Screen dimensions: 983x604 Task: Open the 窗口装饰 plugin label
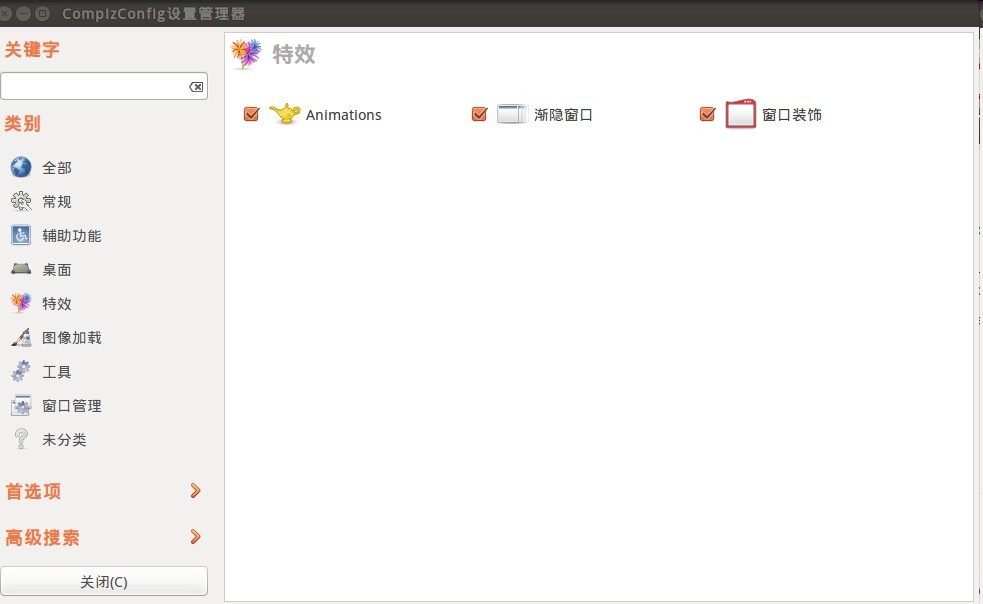coord(792,115)
